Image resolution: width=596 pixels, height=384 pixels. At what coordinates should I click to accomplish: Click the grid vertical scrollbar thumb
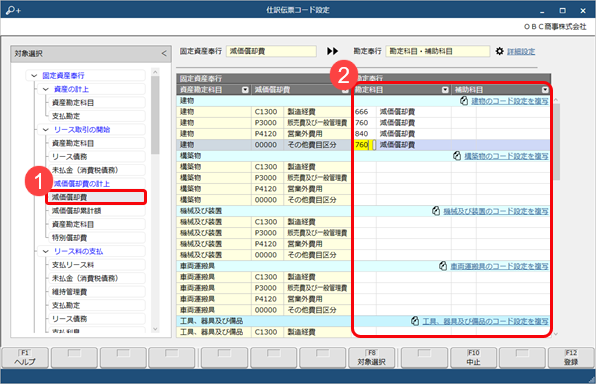coord(556,141)
